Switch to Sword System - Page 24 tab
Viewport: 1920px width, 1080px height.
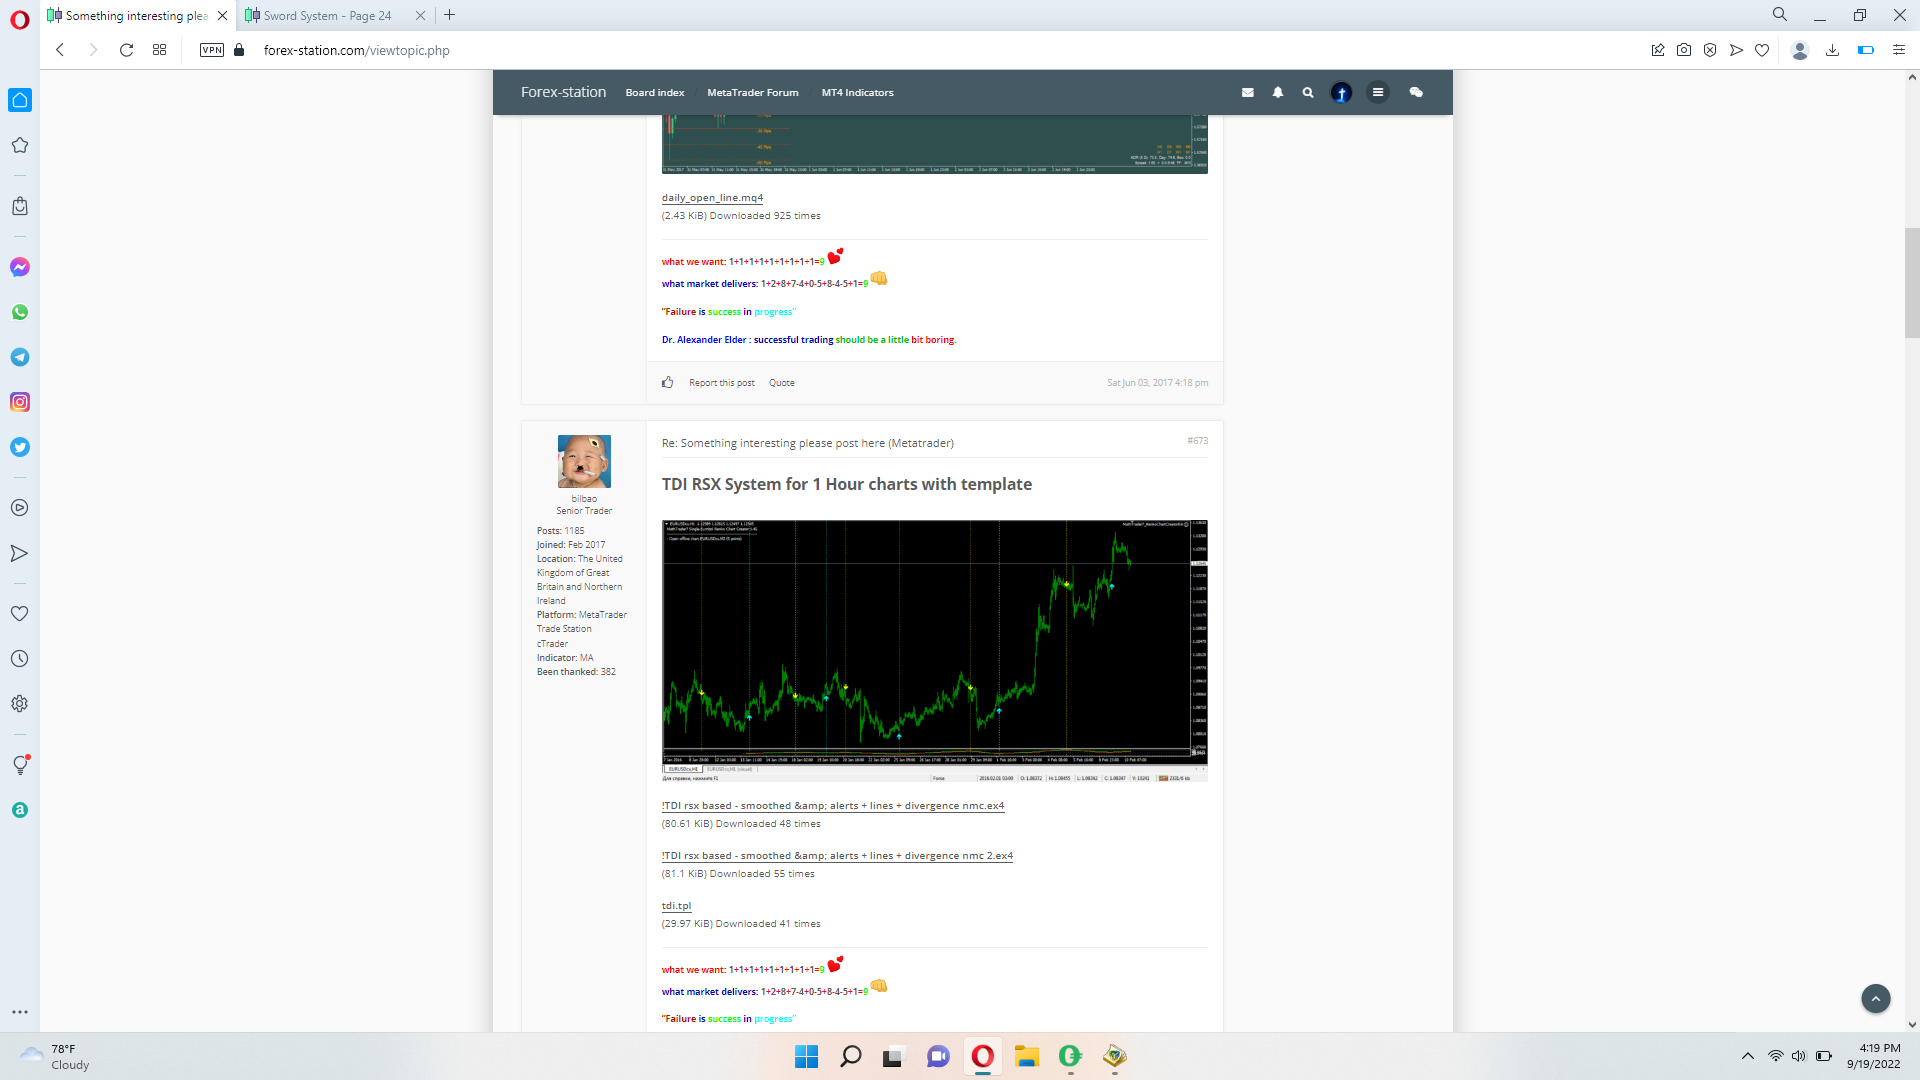327,15
